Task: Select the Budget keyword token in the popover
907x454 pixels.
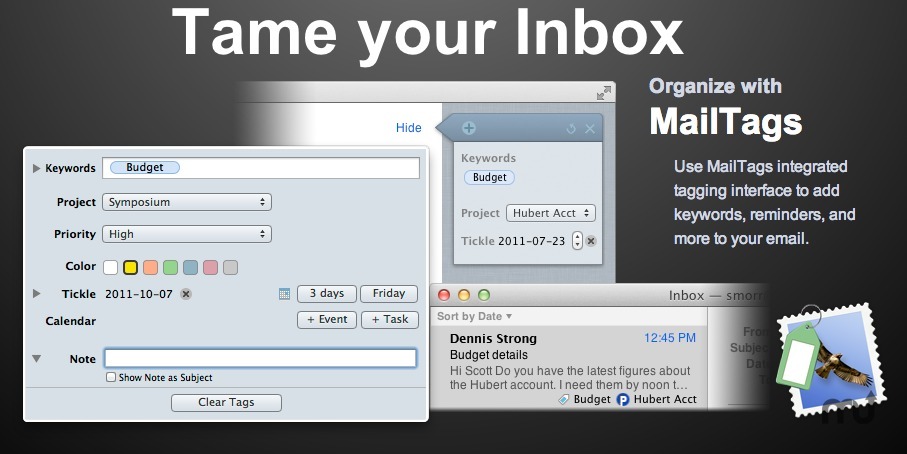Action: click(489, 178)
